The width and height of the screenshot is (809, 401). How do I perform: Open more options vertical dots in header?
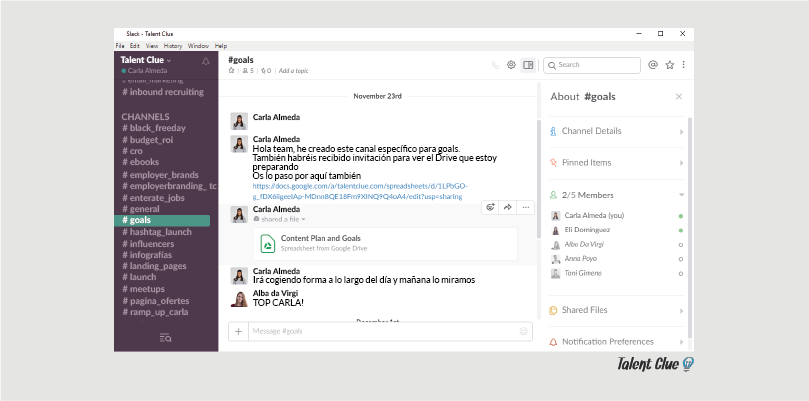point(684,65)
